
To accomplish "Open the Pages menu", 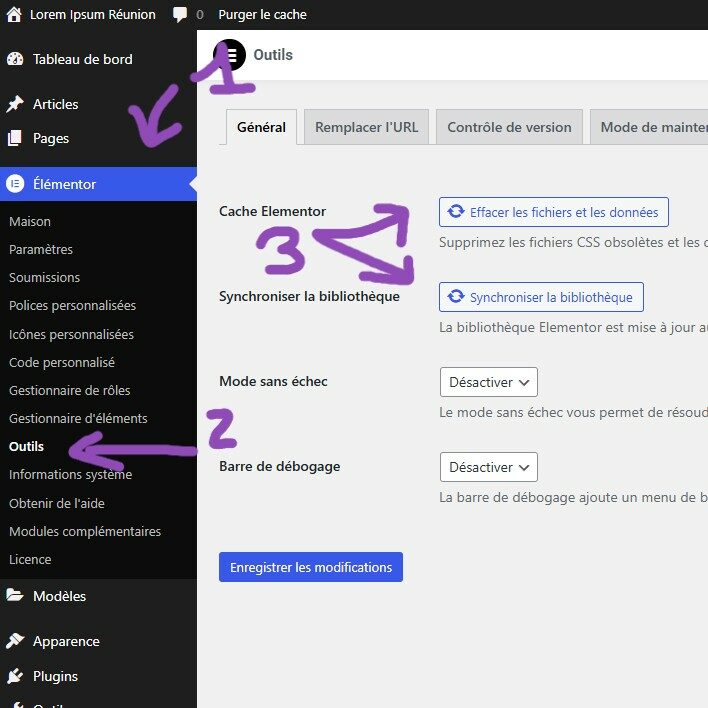I will click(51, 138).
